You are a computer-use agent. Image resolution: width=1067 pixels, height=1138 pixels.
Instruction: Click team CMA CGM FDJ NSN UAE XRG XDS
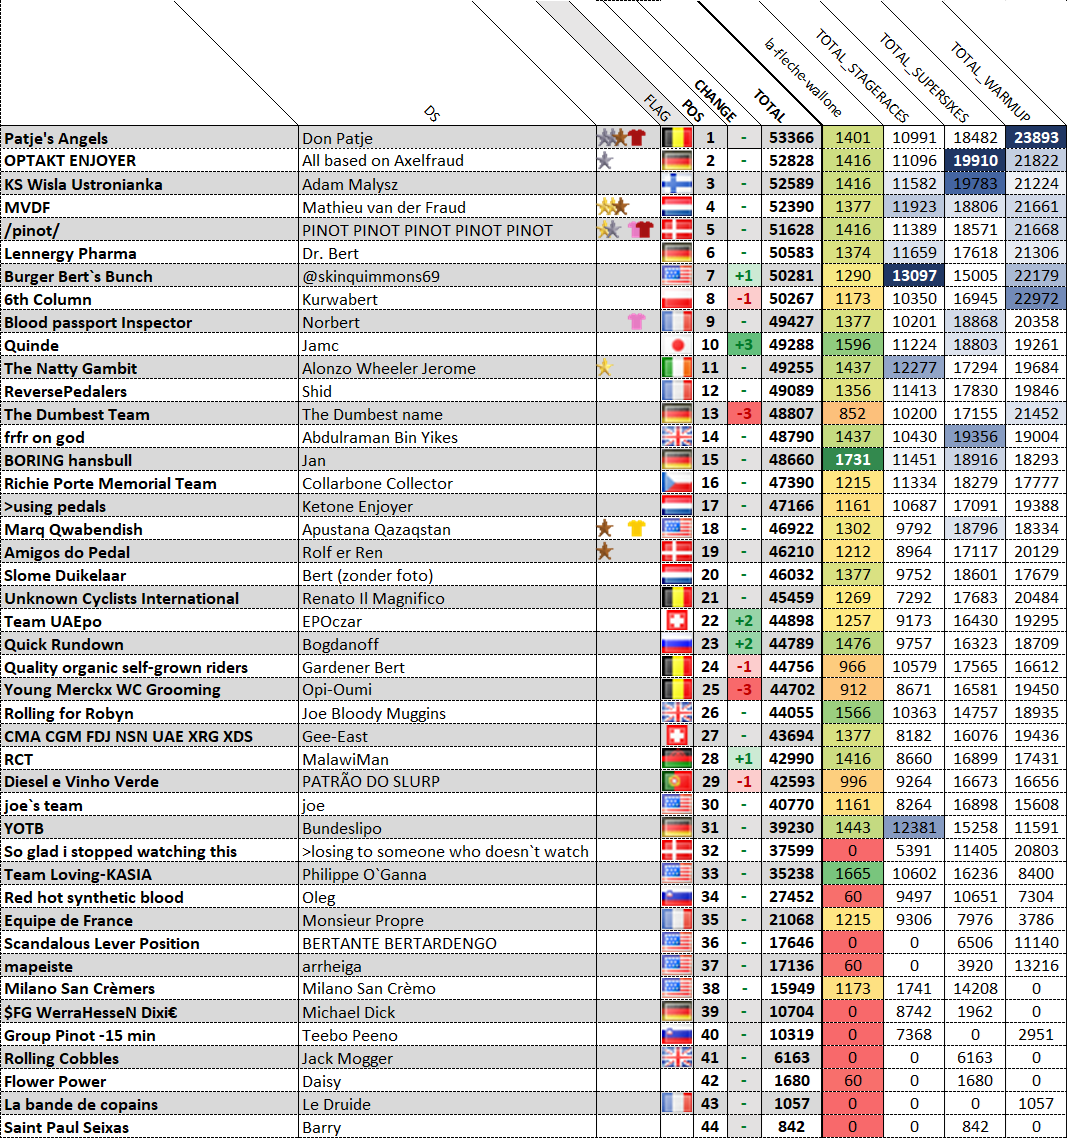click(128, 736)
